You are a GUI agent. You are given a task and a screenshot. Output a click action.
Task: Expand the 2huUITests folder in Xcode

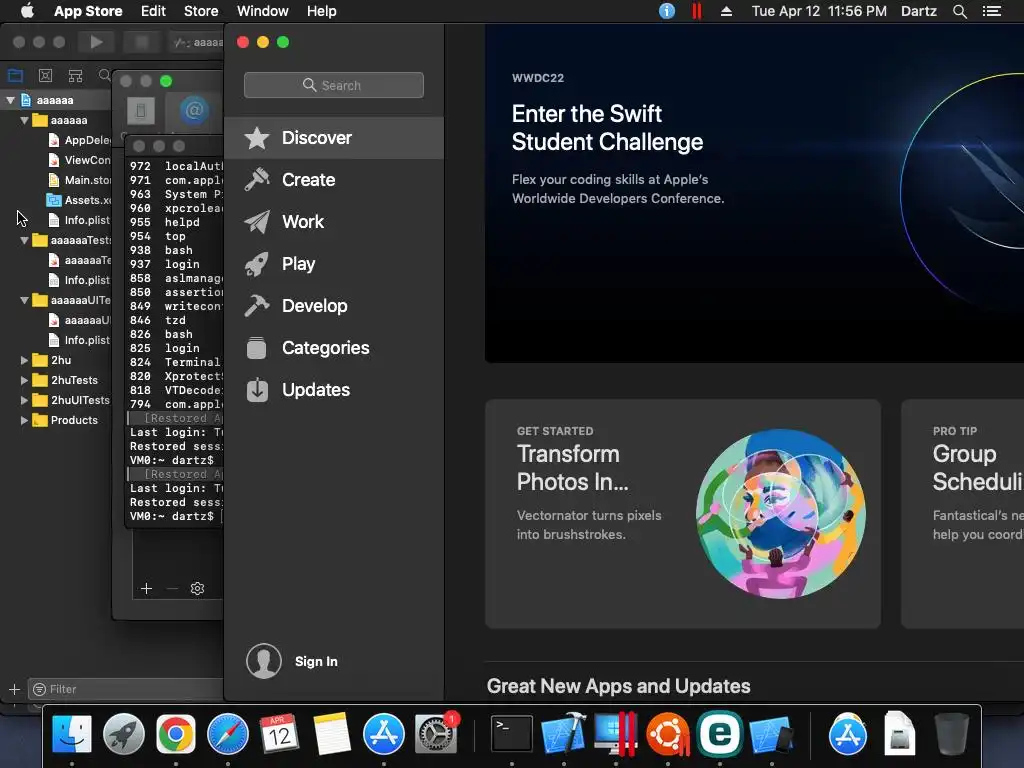point(24,400)
